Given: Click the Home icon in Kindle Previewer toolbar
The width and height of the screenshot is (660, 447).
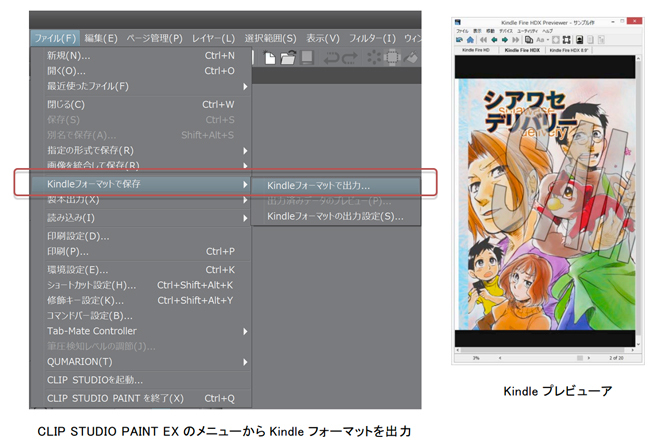Looking at the screenshot, I should click(470, 40).
